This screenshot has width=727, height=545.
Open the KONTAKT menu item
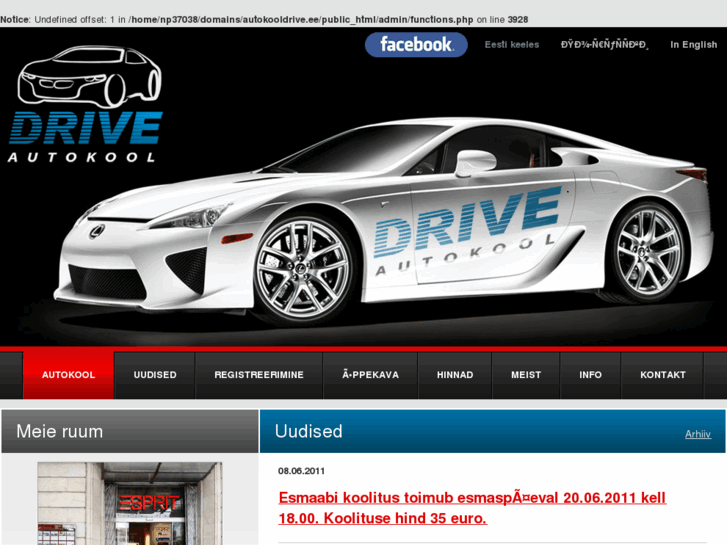point(663,375)
